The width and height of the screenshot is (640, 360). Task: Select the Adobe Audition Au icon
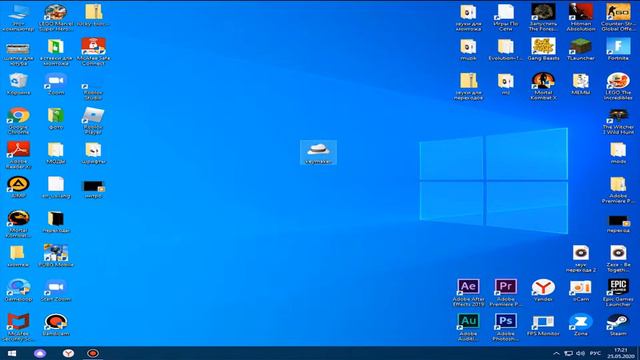point(468,327)
